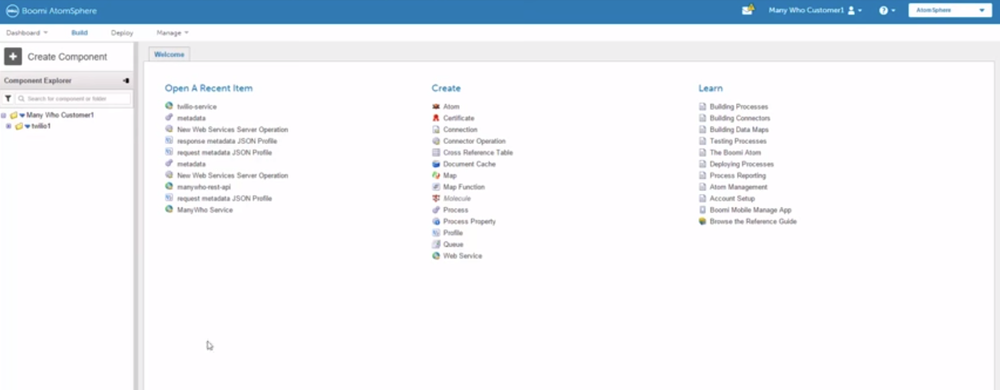Open the Deploying Processes link
This screenshot has height=390, width=1000.
742,164
